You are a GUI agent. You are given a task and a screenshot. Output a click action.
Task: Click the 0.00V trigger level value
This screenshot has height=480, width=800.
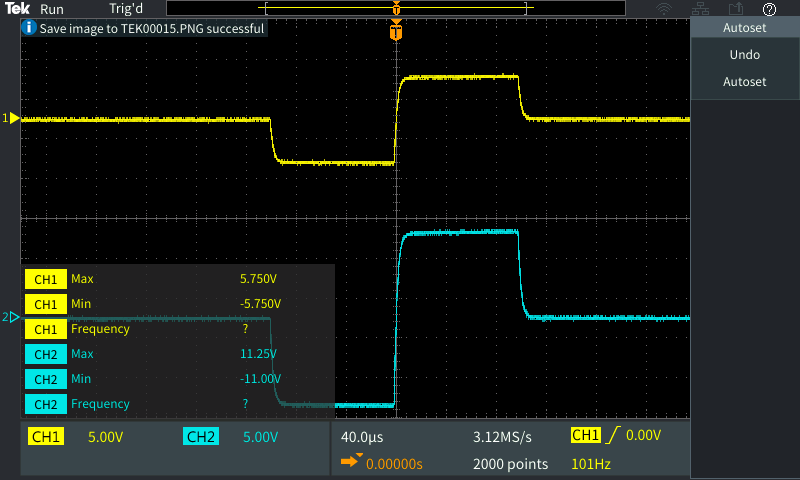(643, 435)
